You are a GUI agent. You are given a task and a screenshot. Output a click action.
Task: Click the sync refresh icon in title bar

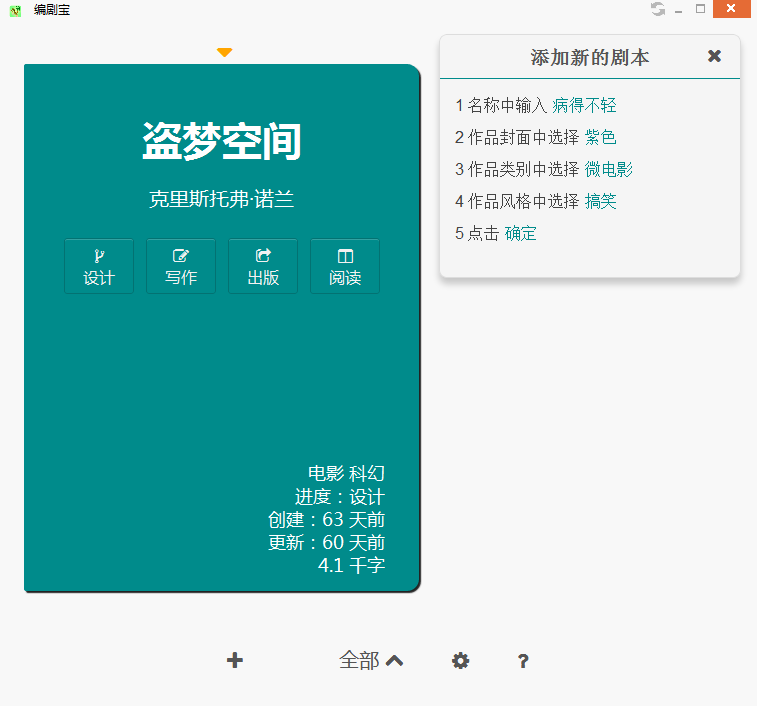tap(658, 9)
